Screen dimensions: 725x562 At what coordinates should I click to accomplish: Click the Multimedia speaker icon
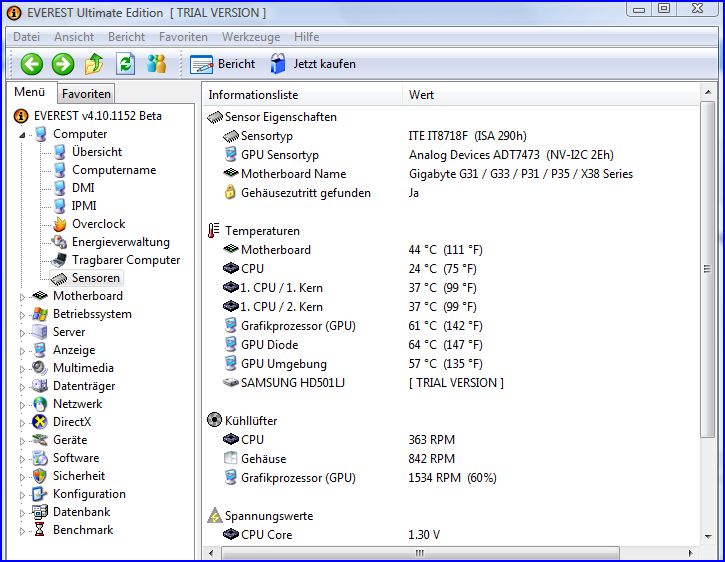pyautogui.click(x=40, y=368)
